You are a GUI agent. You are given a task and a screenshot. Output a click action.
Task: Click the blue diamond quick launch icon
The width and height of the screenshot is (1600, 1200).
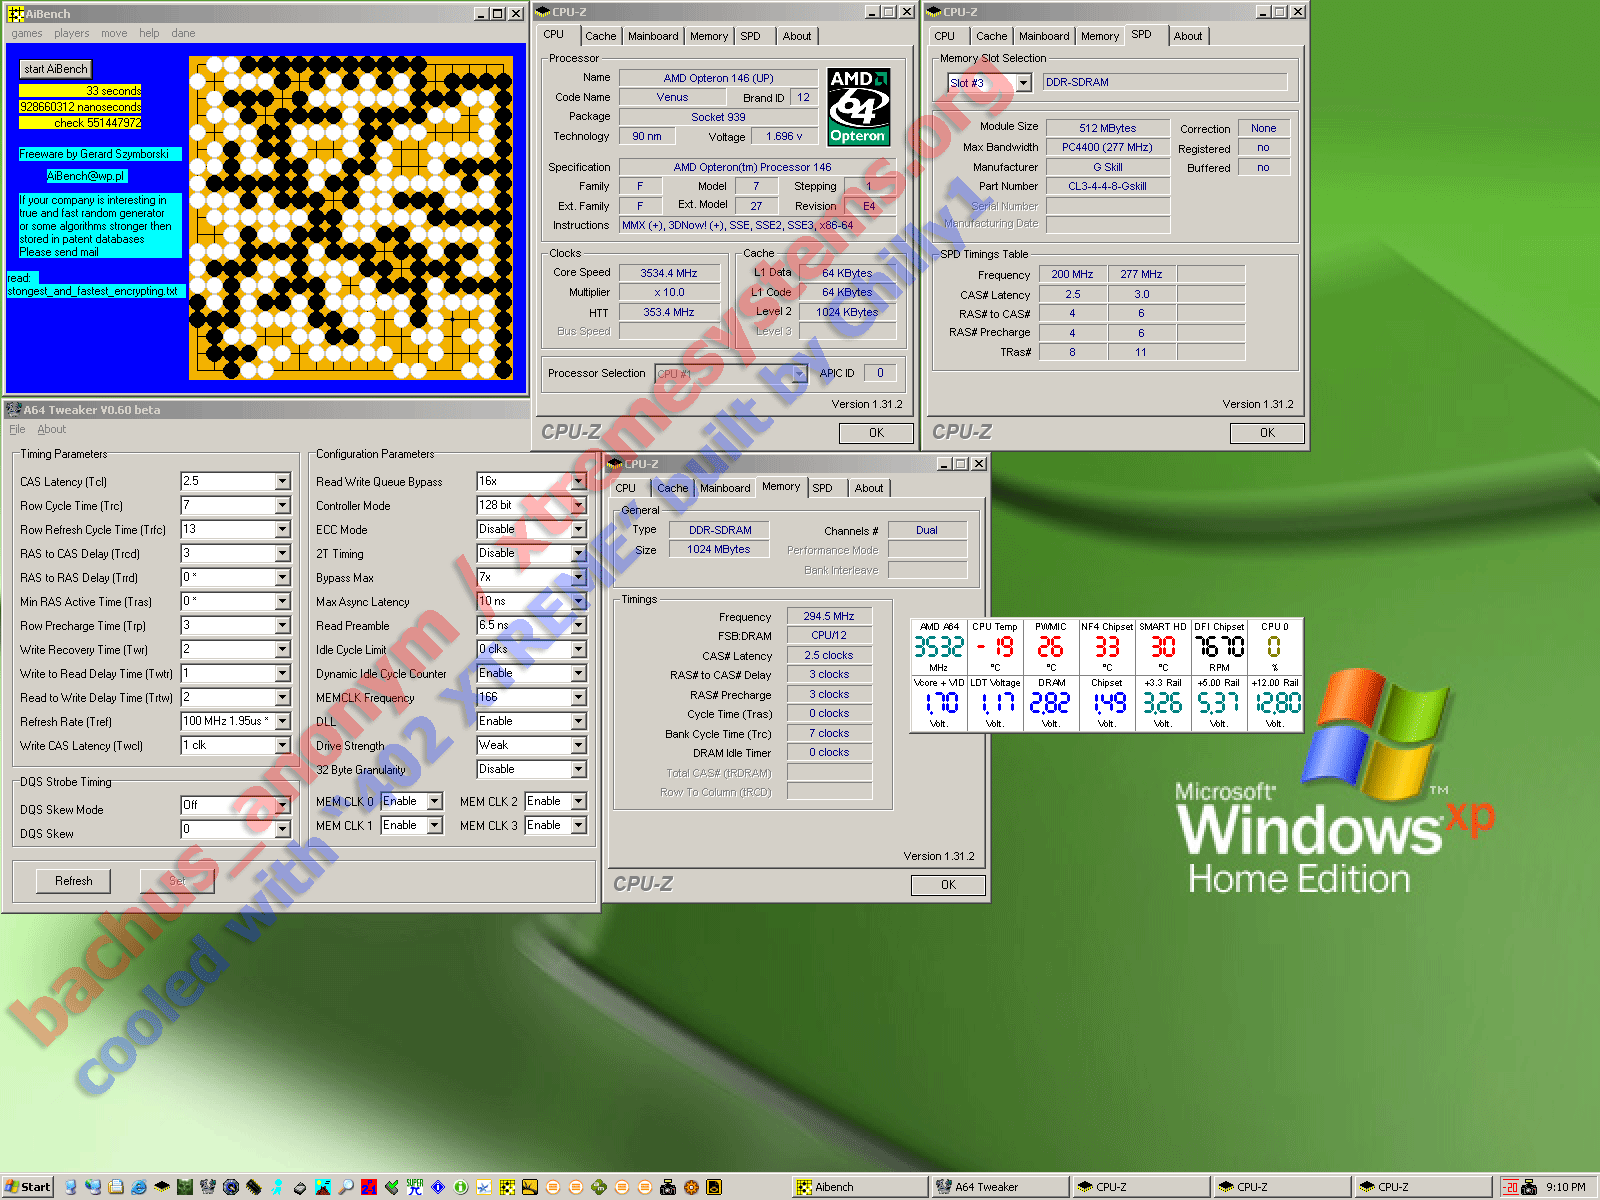[438, 1187]
